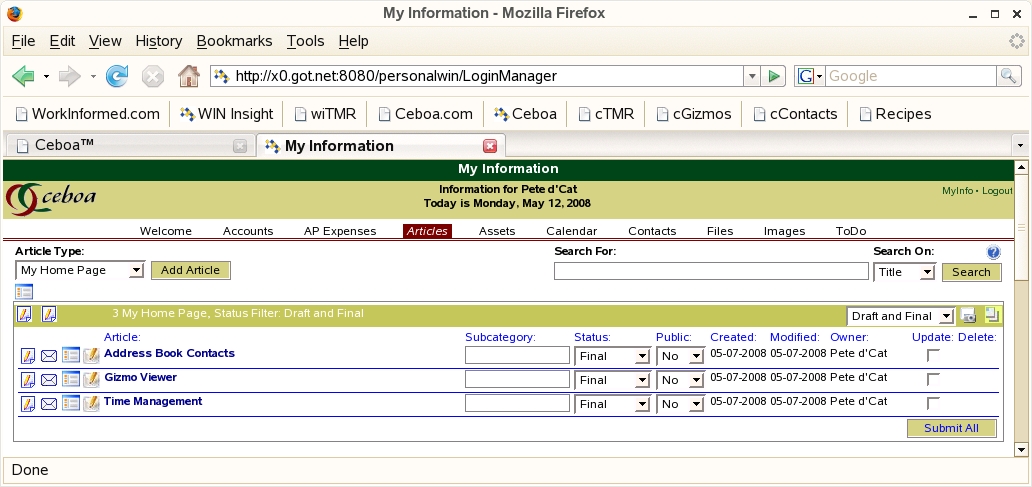Screen dimensions: 1032x487
Task: Click the list icon below Article Type
Action: pos(24,292)
